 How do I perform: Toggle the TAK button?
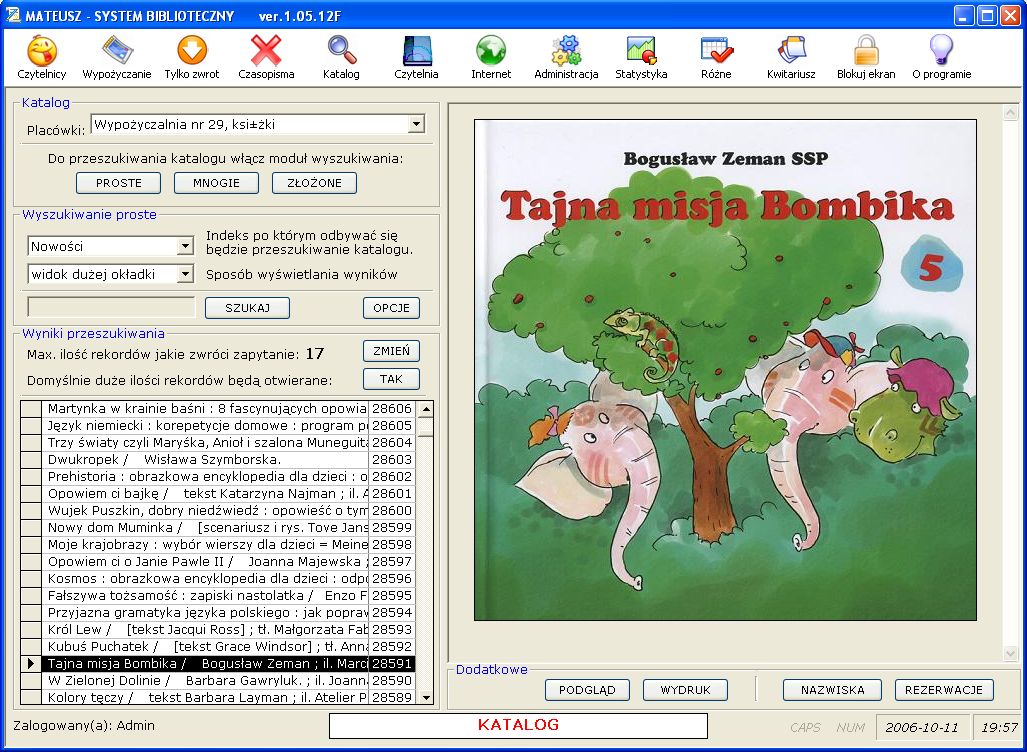[392, 379]
